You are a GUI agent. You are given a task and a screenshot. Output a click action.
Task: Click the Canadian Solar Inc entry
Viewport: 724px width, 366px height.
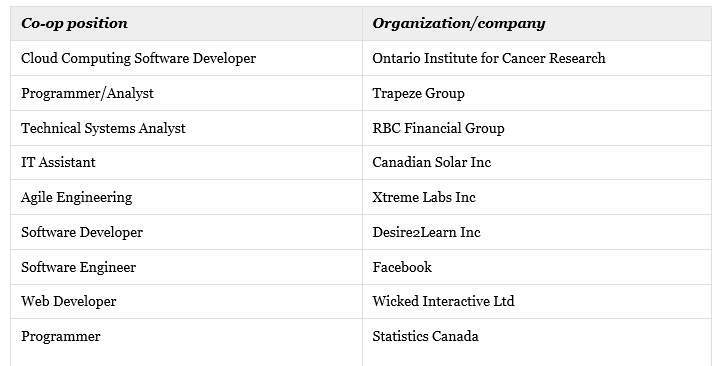432,162
